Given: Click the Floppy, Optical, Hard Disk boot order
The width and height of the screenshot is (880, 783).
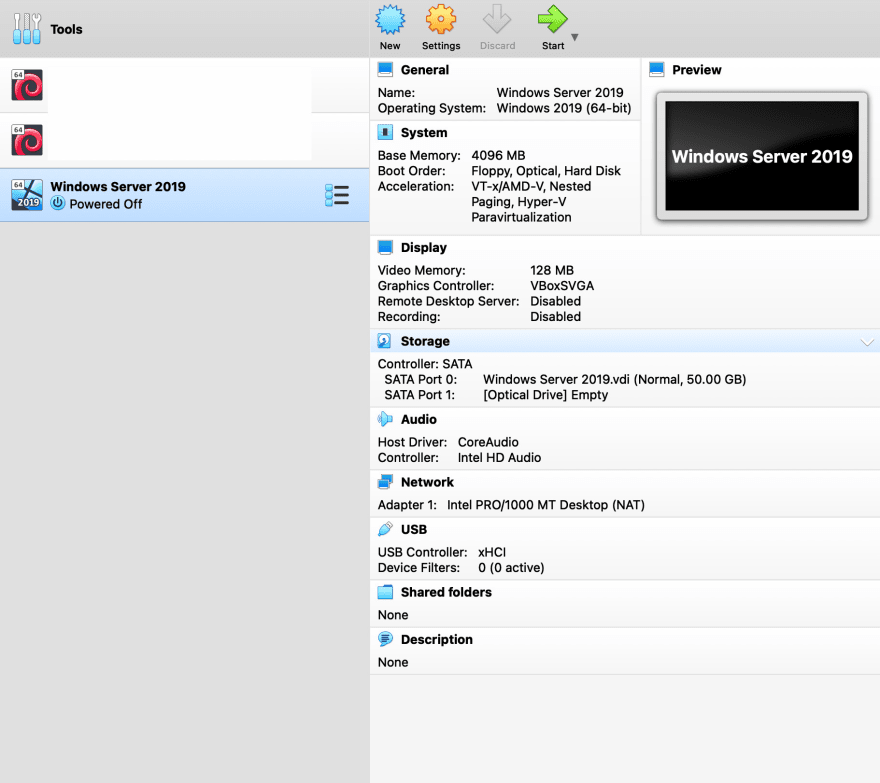Looking at the screenshot, I should click(546, 171).
